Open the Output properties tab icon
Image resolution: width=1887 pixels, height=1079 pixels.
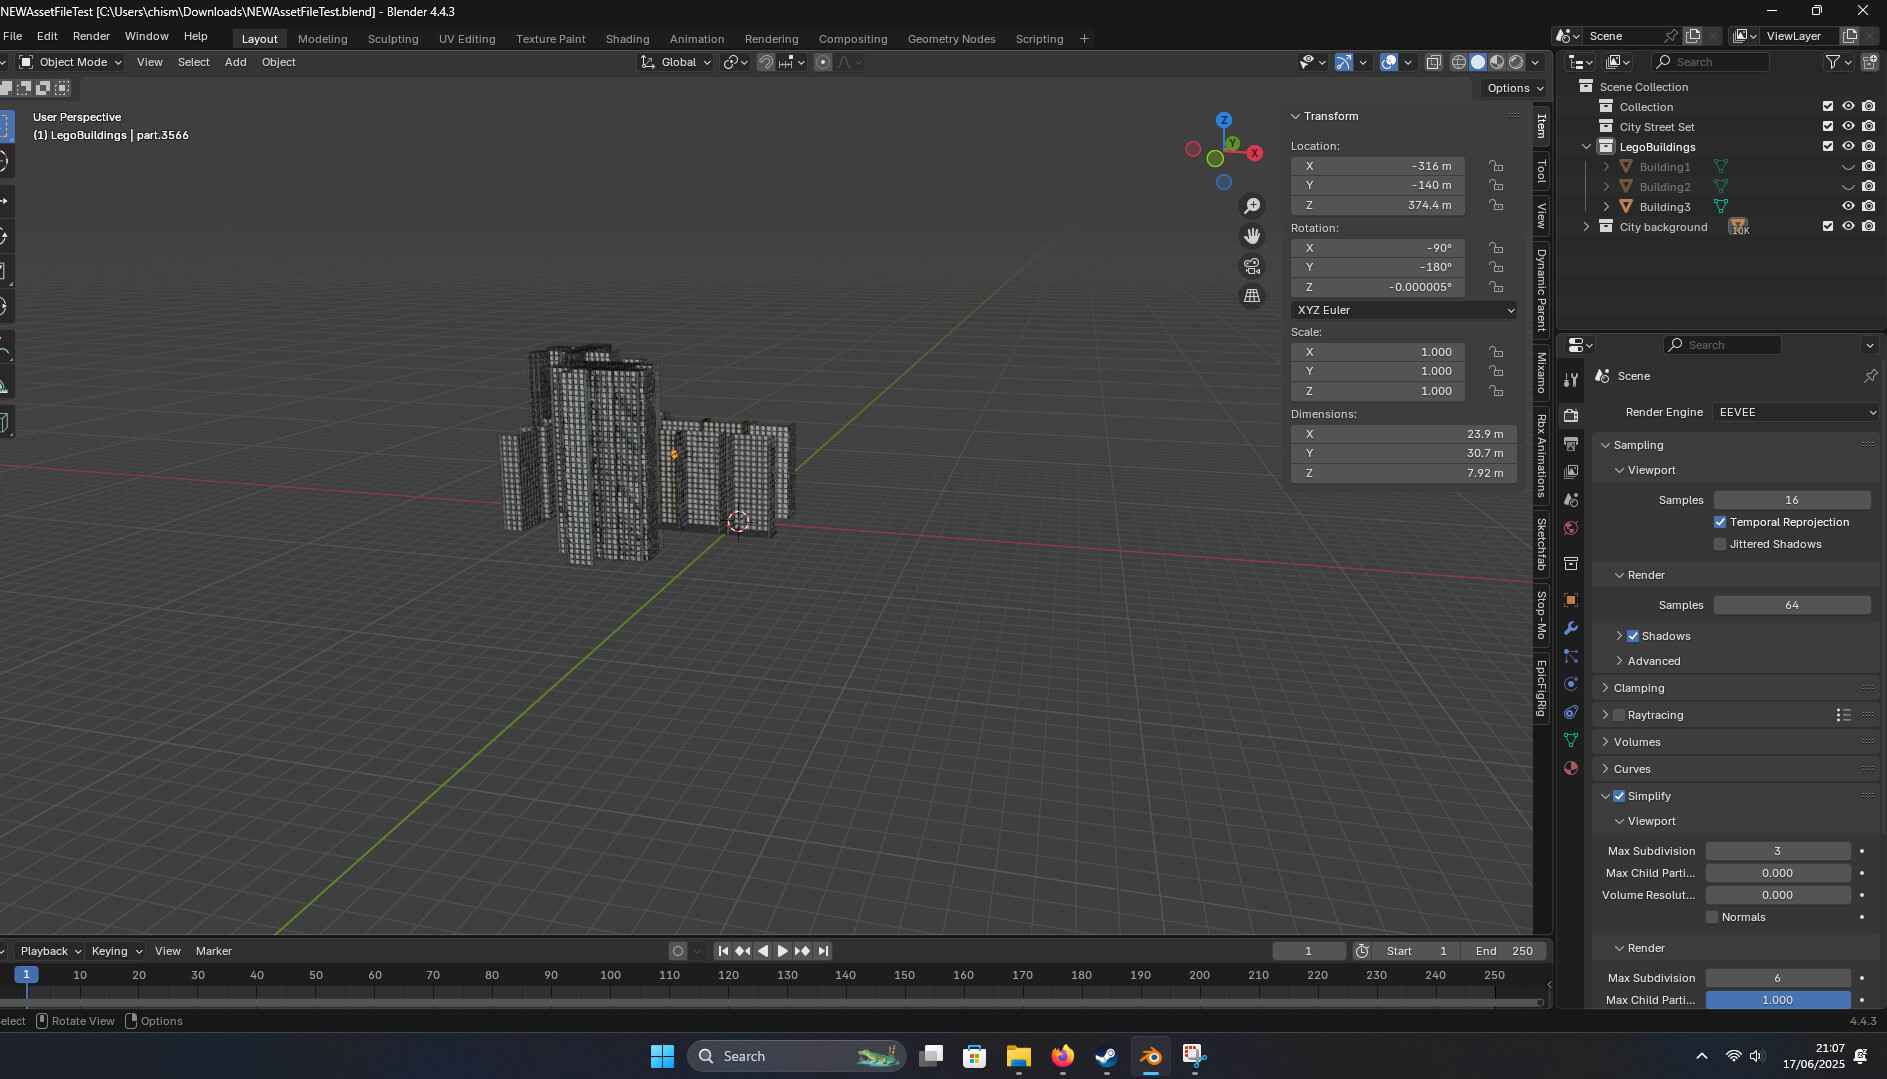coord(1571,443)
